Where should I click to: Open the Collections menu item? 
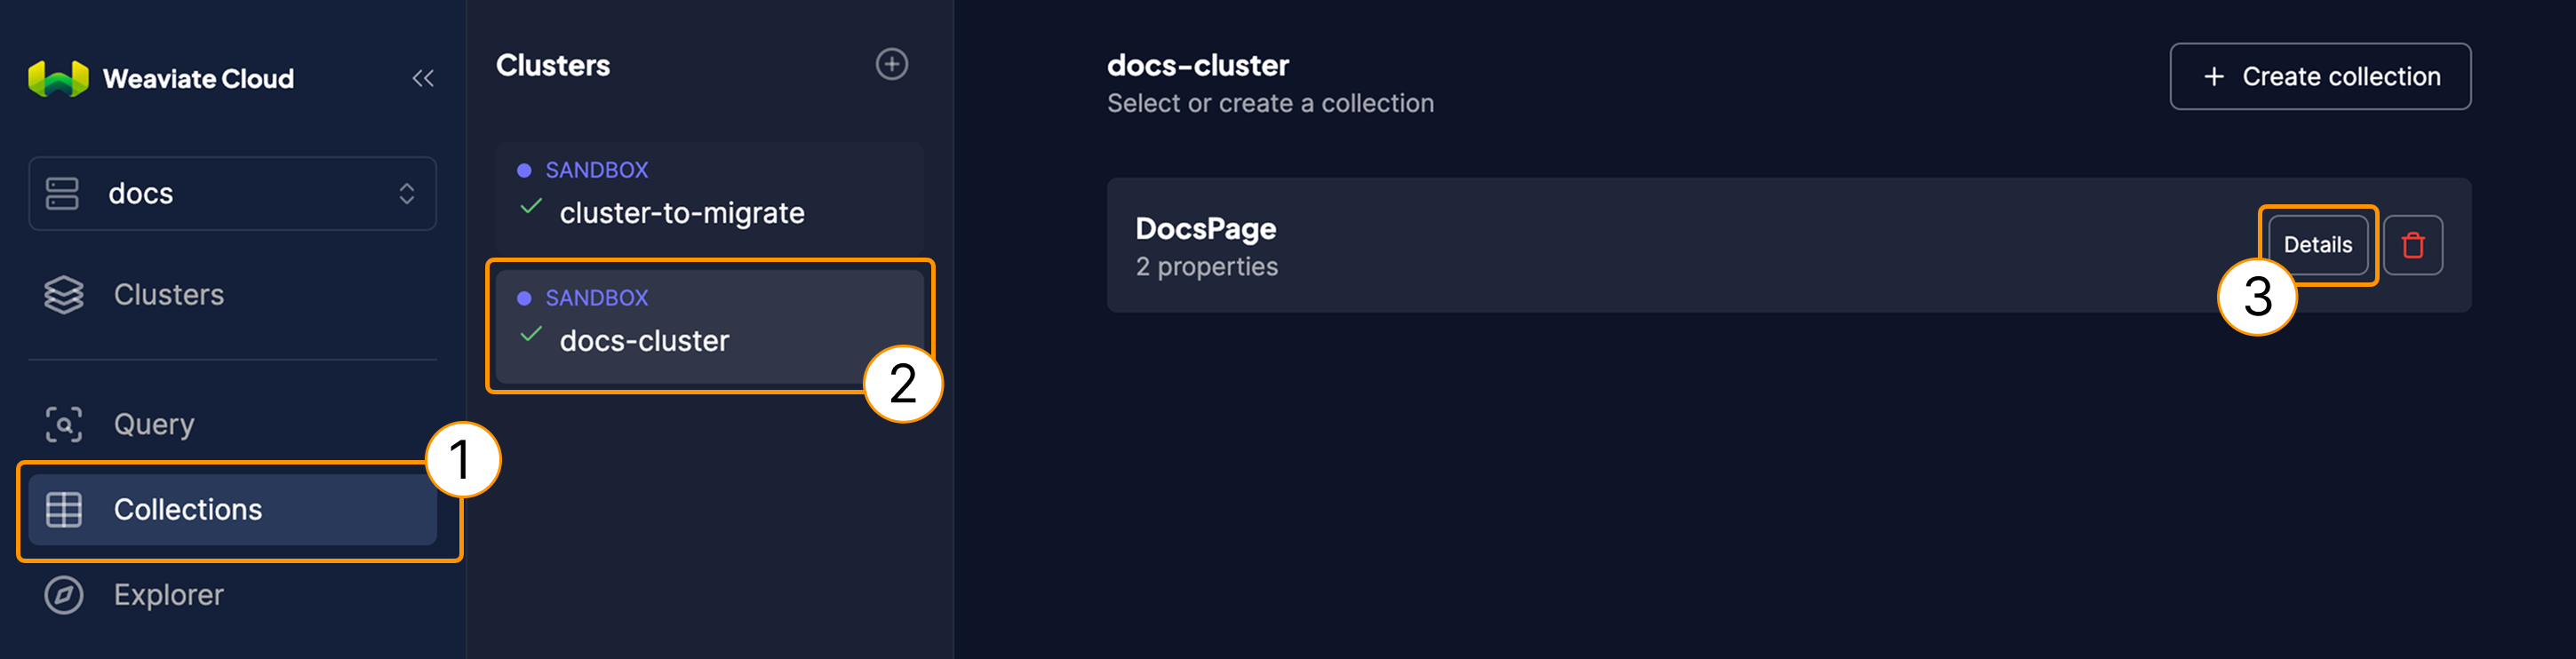point(232,510)
